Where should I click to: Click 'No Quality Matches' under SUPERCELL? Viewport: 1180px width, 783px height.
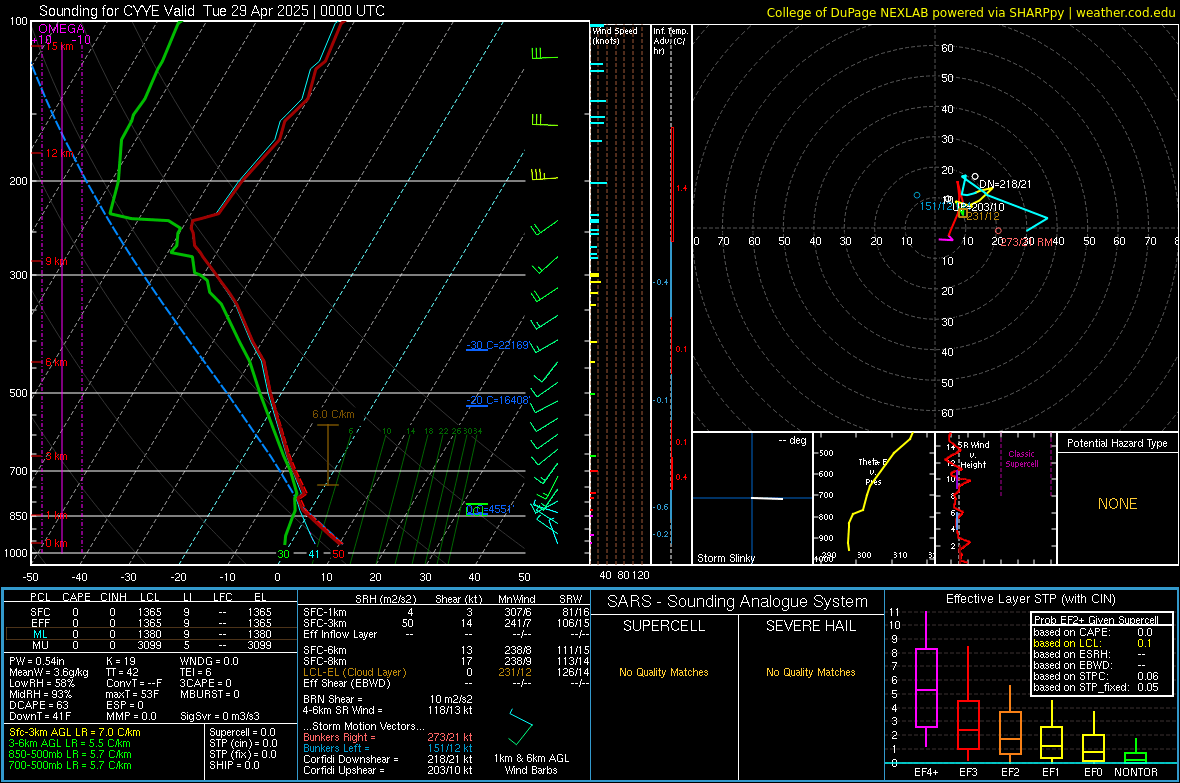(x=664, y=672)
